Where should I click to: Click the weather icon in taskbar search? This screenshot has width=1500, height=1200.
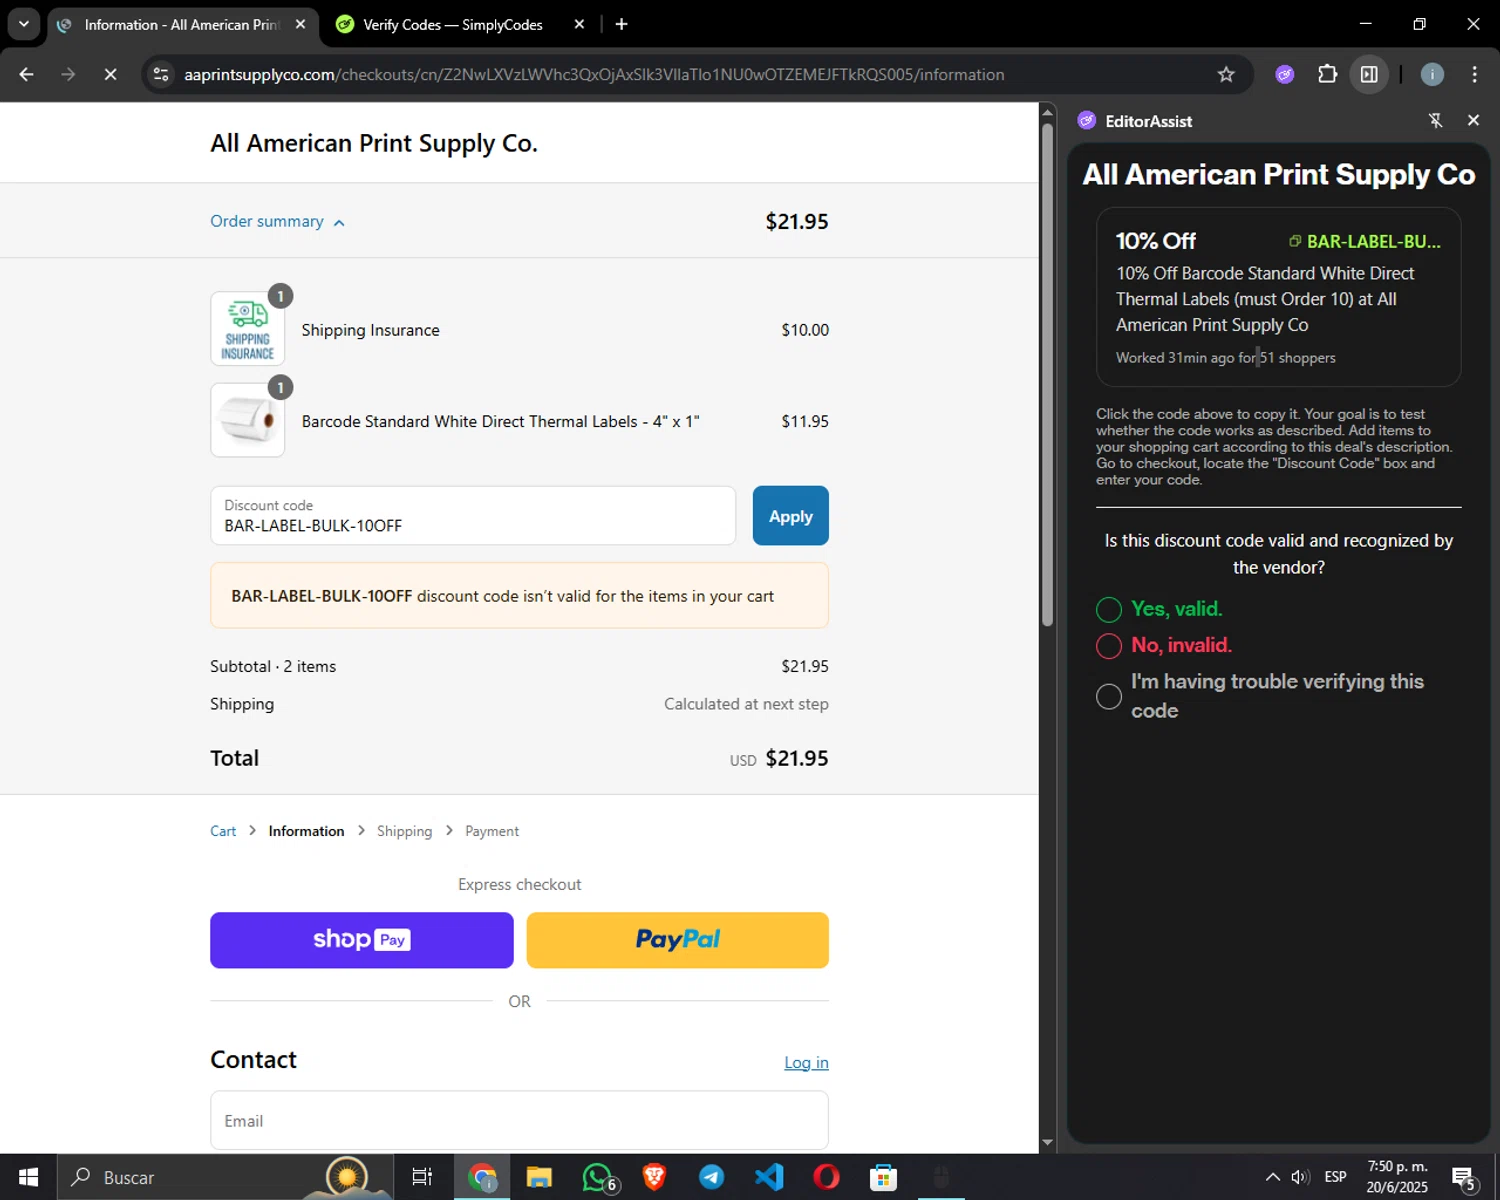tap(347, 1177)
